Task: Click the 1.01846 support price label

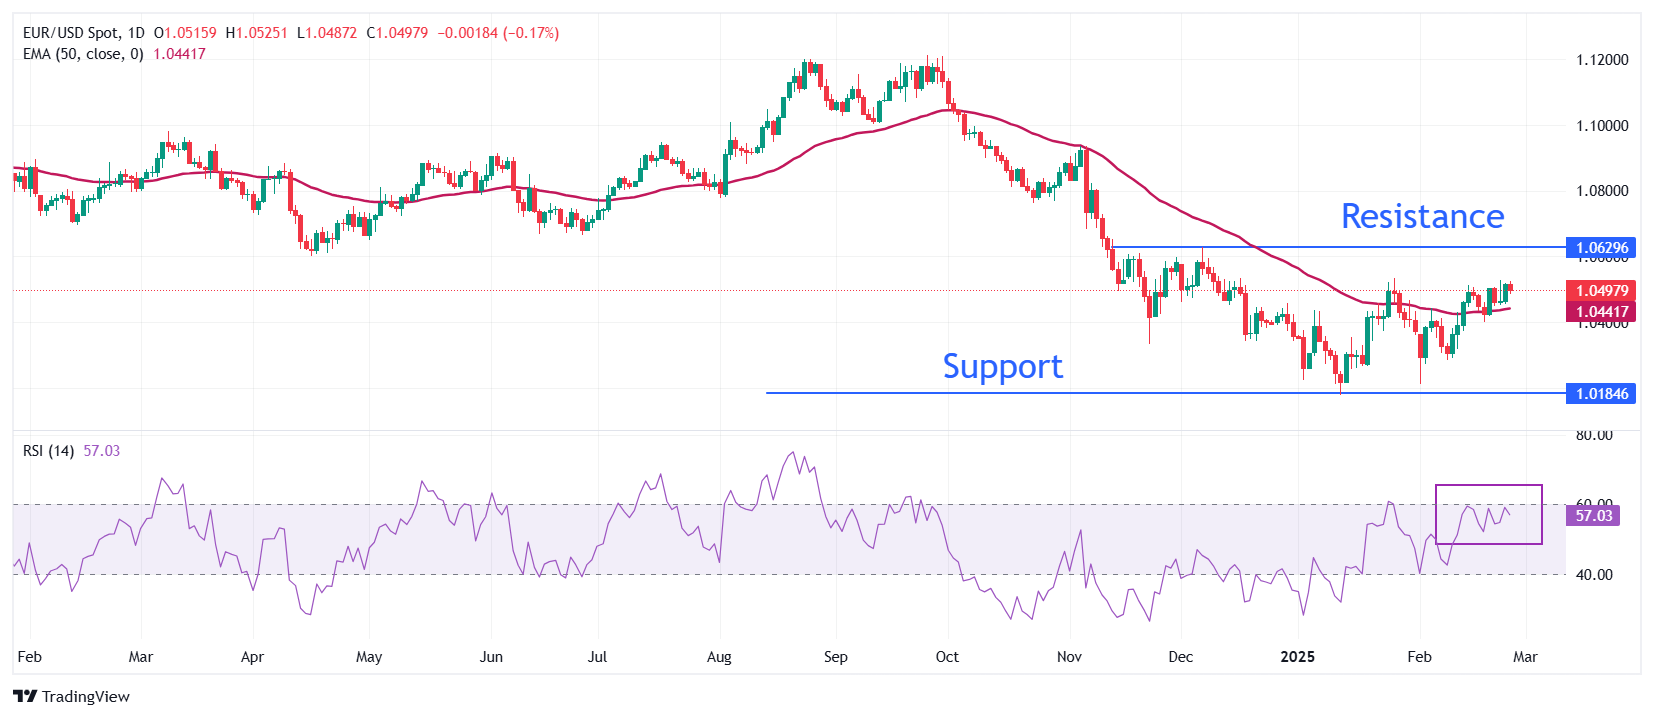Action: coord(1601,393)
